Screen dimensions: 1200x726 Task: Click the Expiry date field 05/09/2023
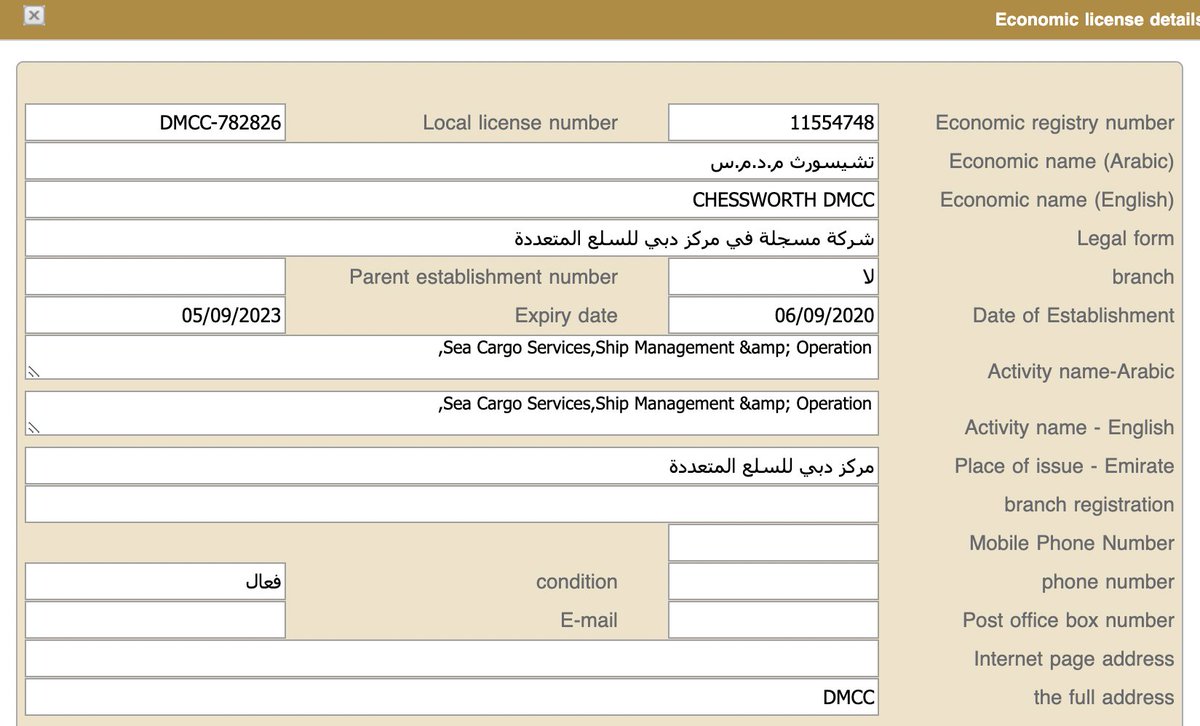coord(155,315)
